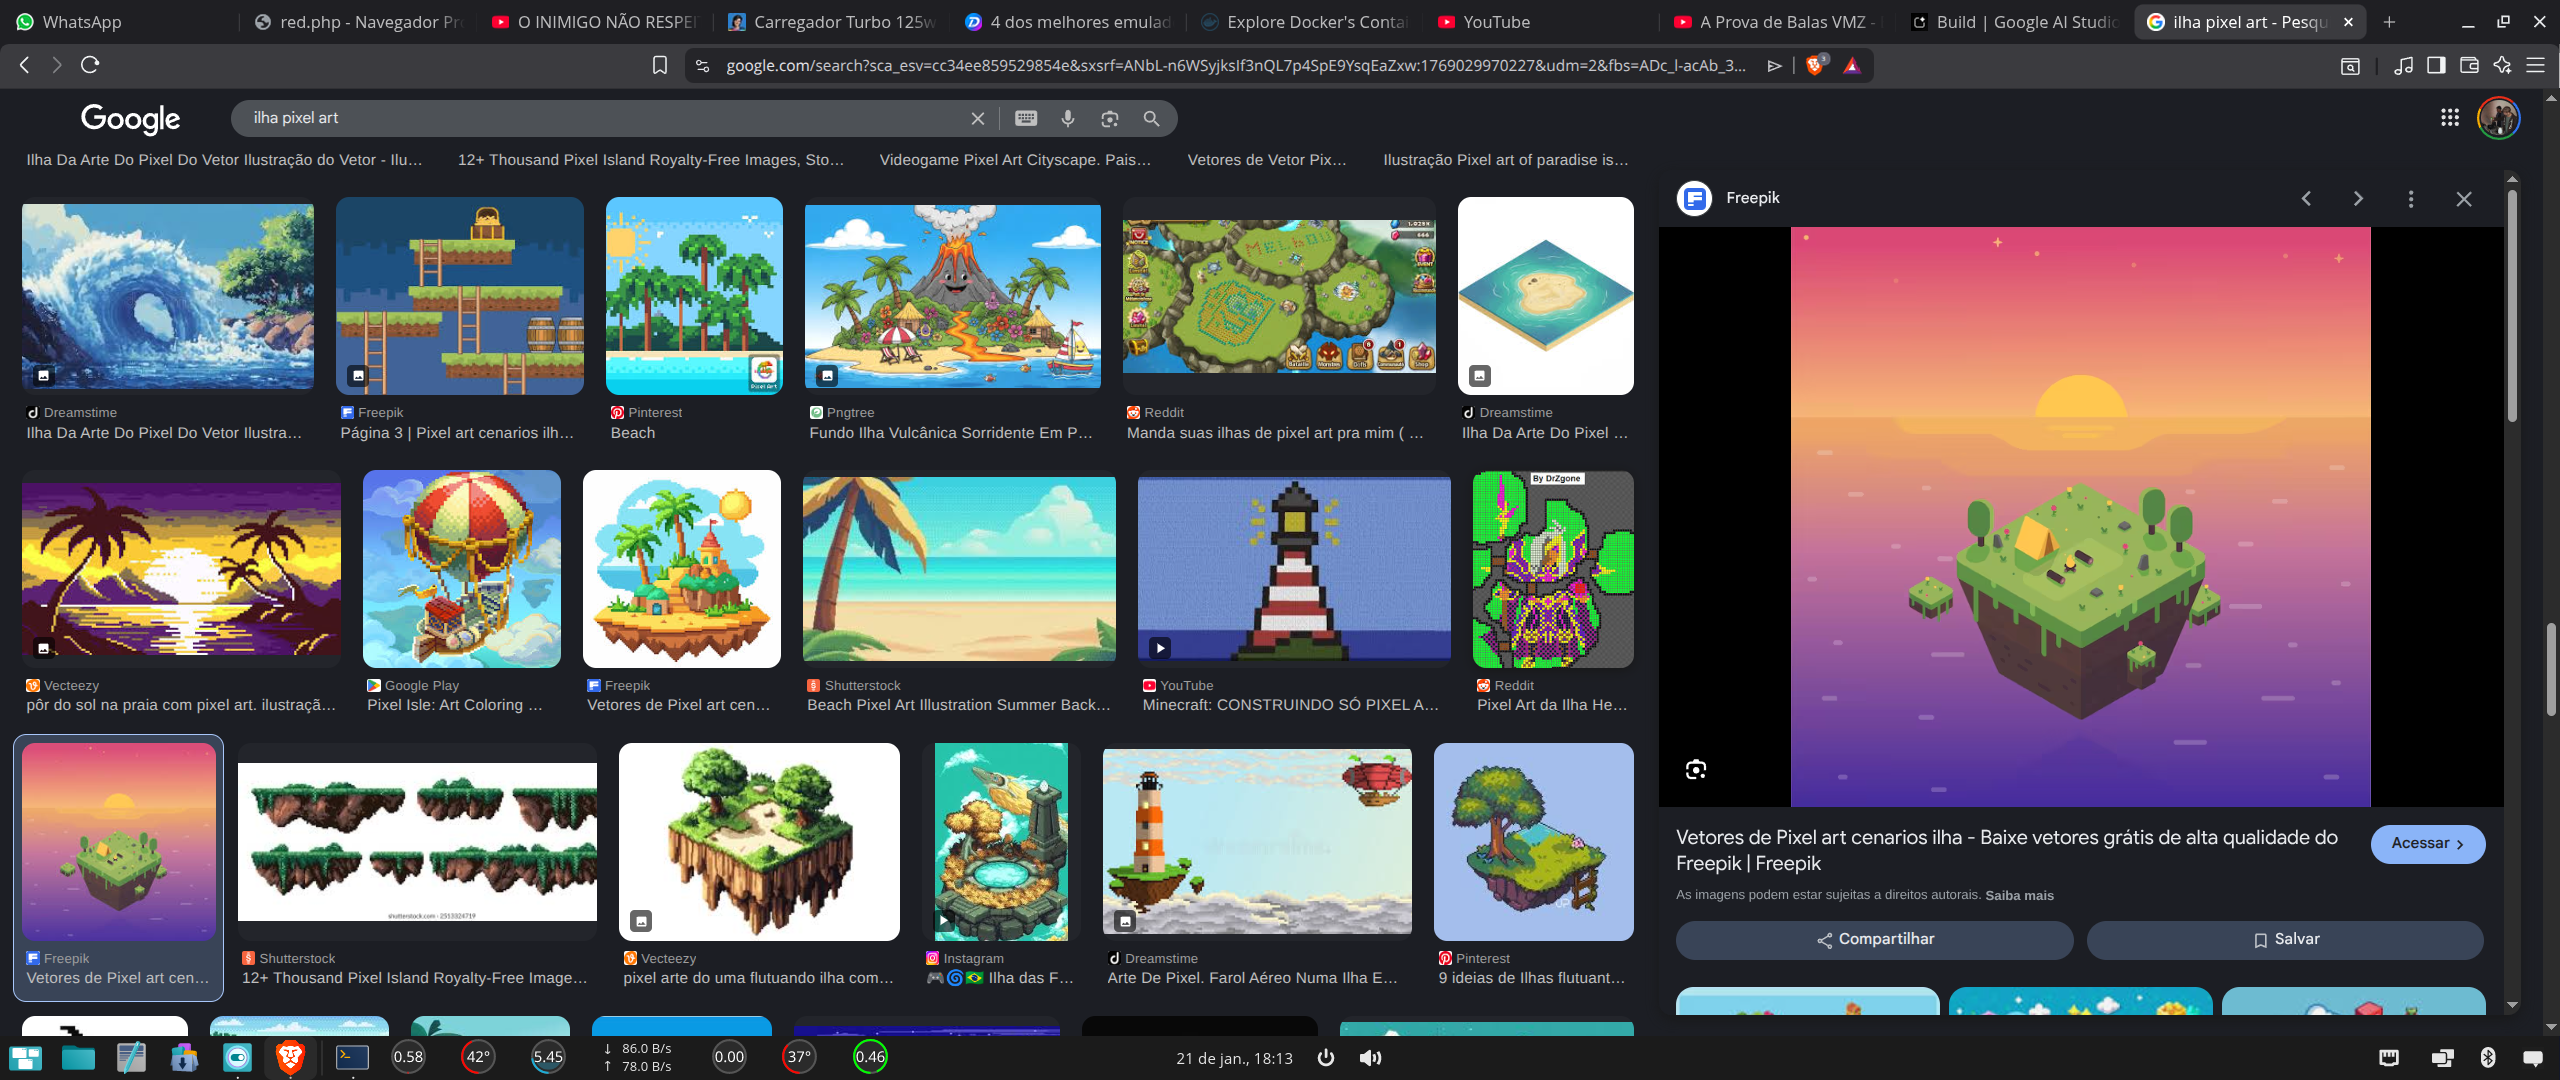
Task: Open Brave Shields lion icon
Action: (1817, 65)
